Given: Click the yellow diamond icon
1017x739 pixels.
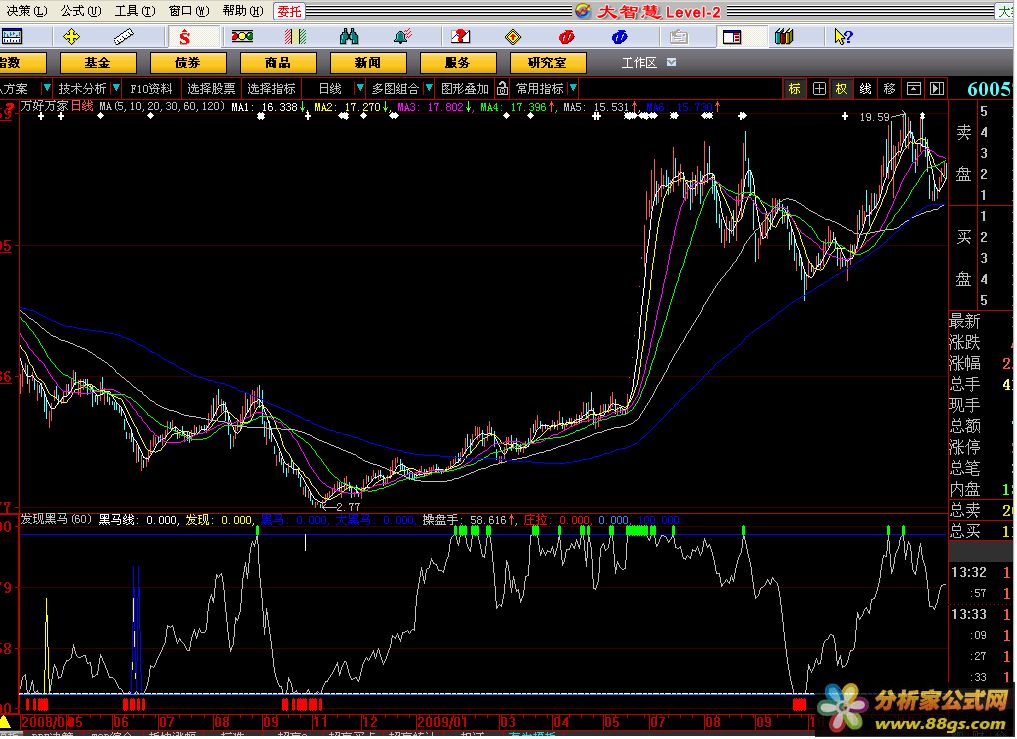Looking at the screenshot, I should pos(513,37).
